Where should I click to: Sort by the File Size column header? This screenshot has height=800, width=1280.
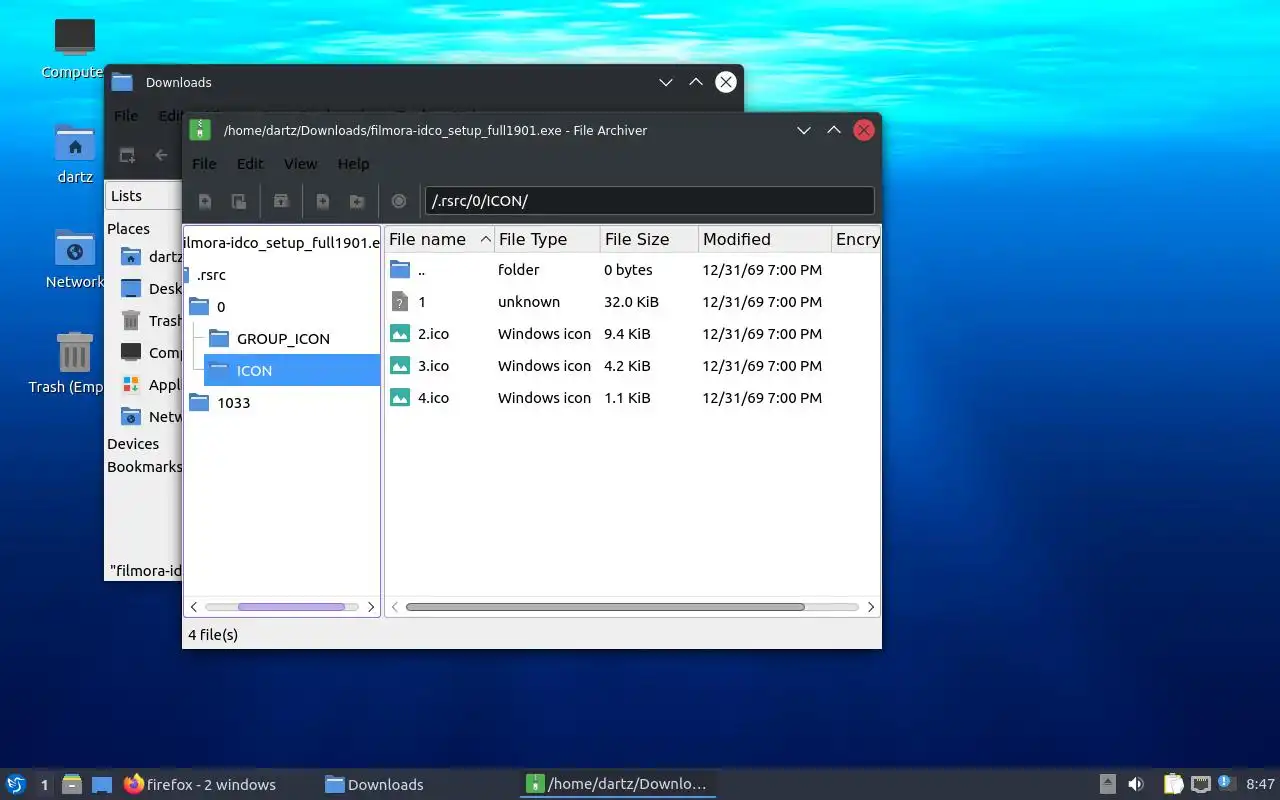coord(650,239)
